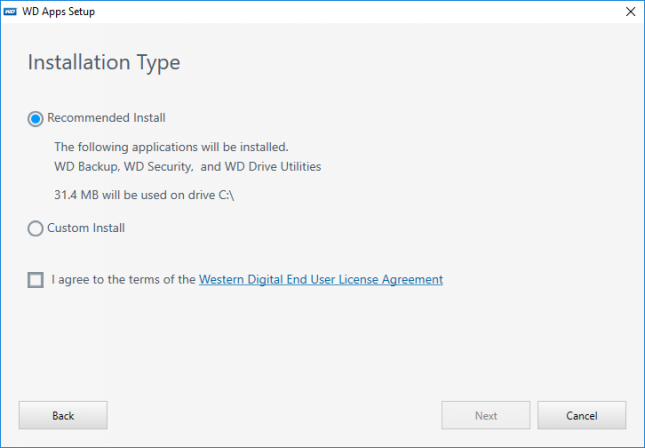Open Western Digital End User License Agreement link
Viewport: 645px width, 448px height.
pos(321,279)
